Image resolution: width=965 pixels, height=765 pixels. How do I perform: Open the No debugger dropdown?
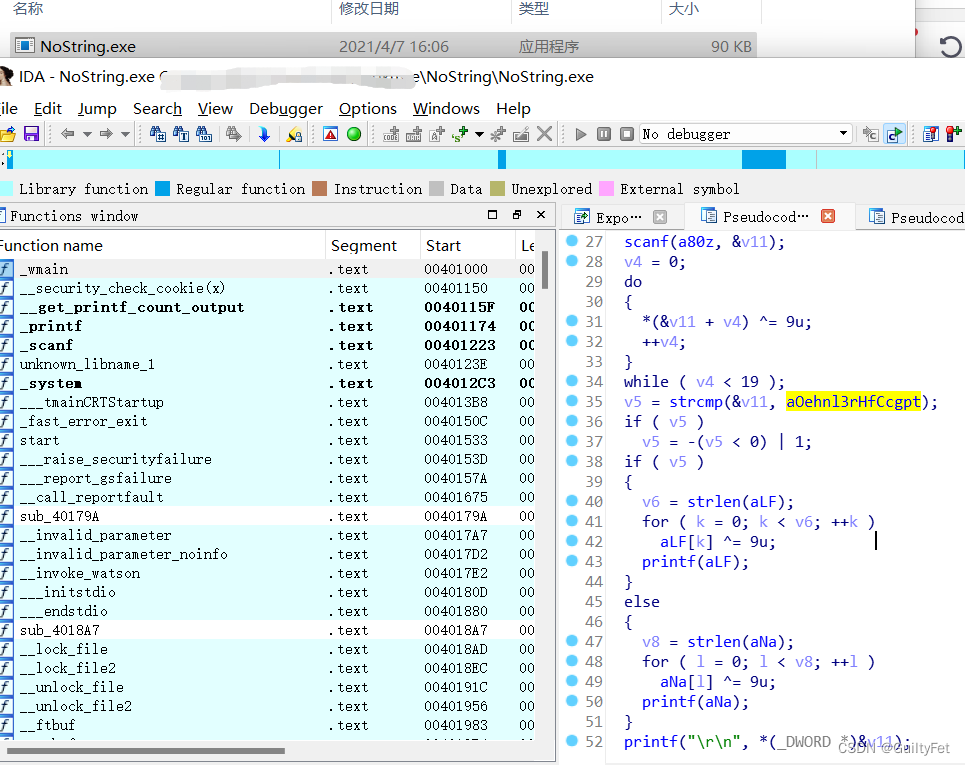[x=844, y=134]
